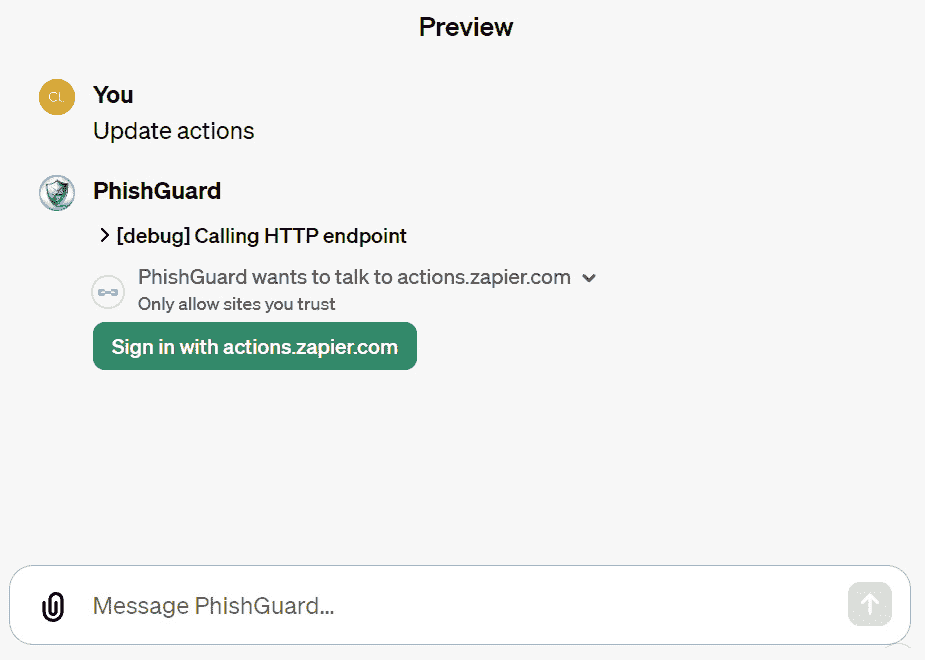Click the chain link connection icon

pyautogui.click(x=107, y=291)
